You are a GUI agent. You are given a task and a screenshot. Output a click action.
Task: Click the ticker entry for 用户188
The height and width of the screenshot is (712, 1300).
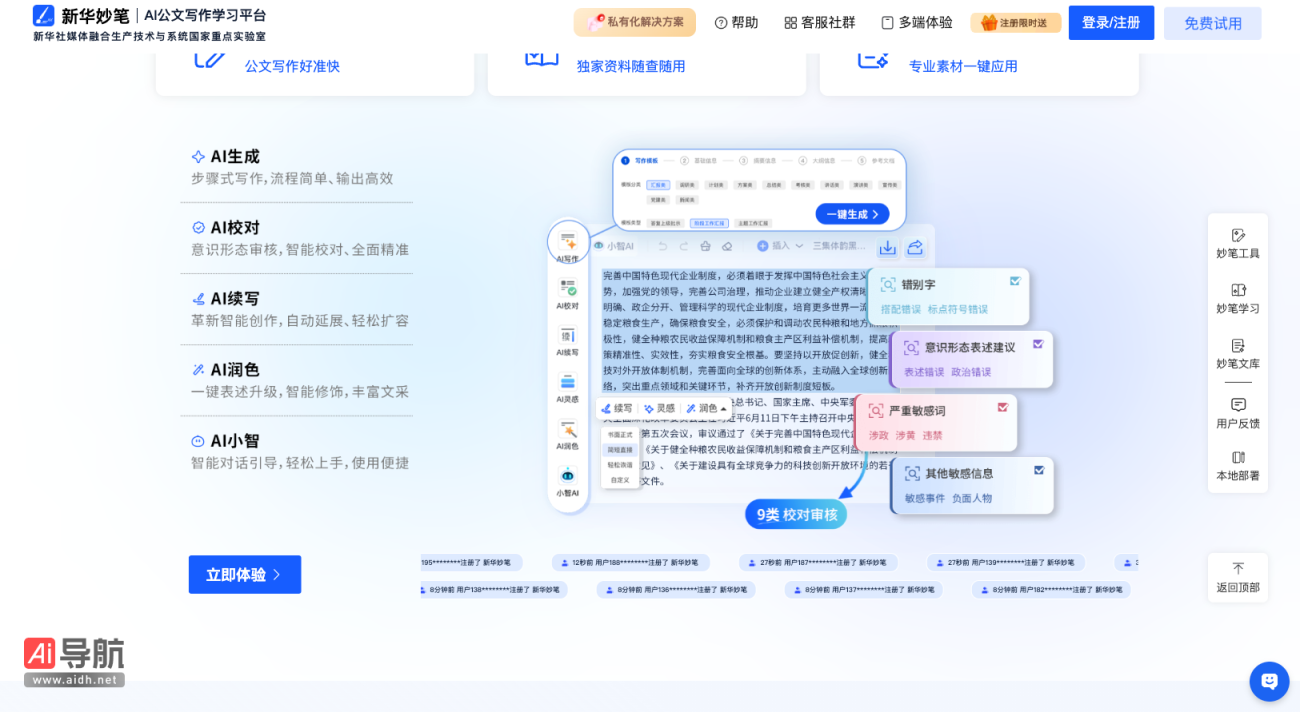pyautogui.click(x=631, y=563)
